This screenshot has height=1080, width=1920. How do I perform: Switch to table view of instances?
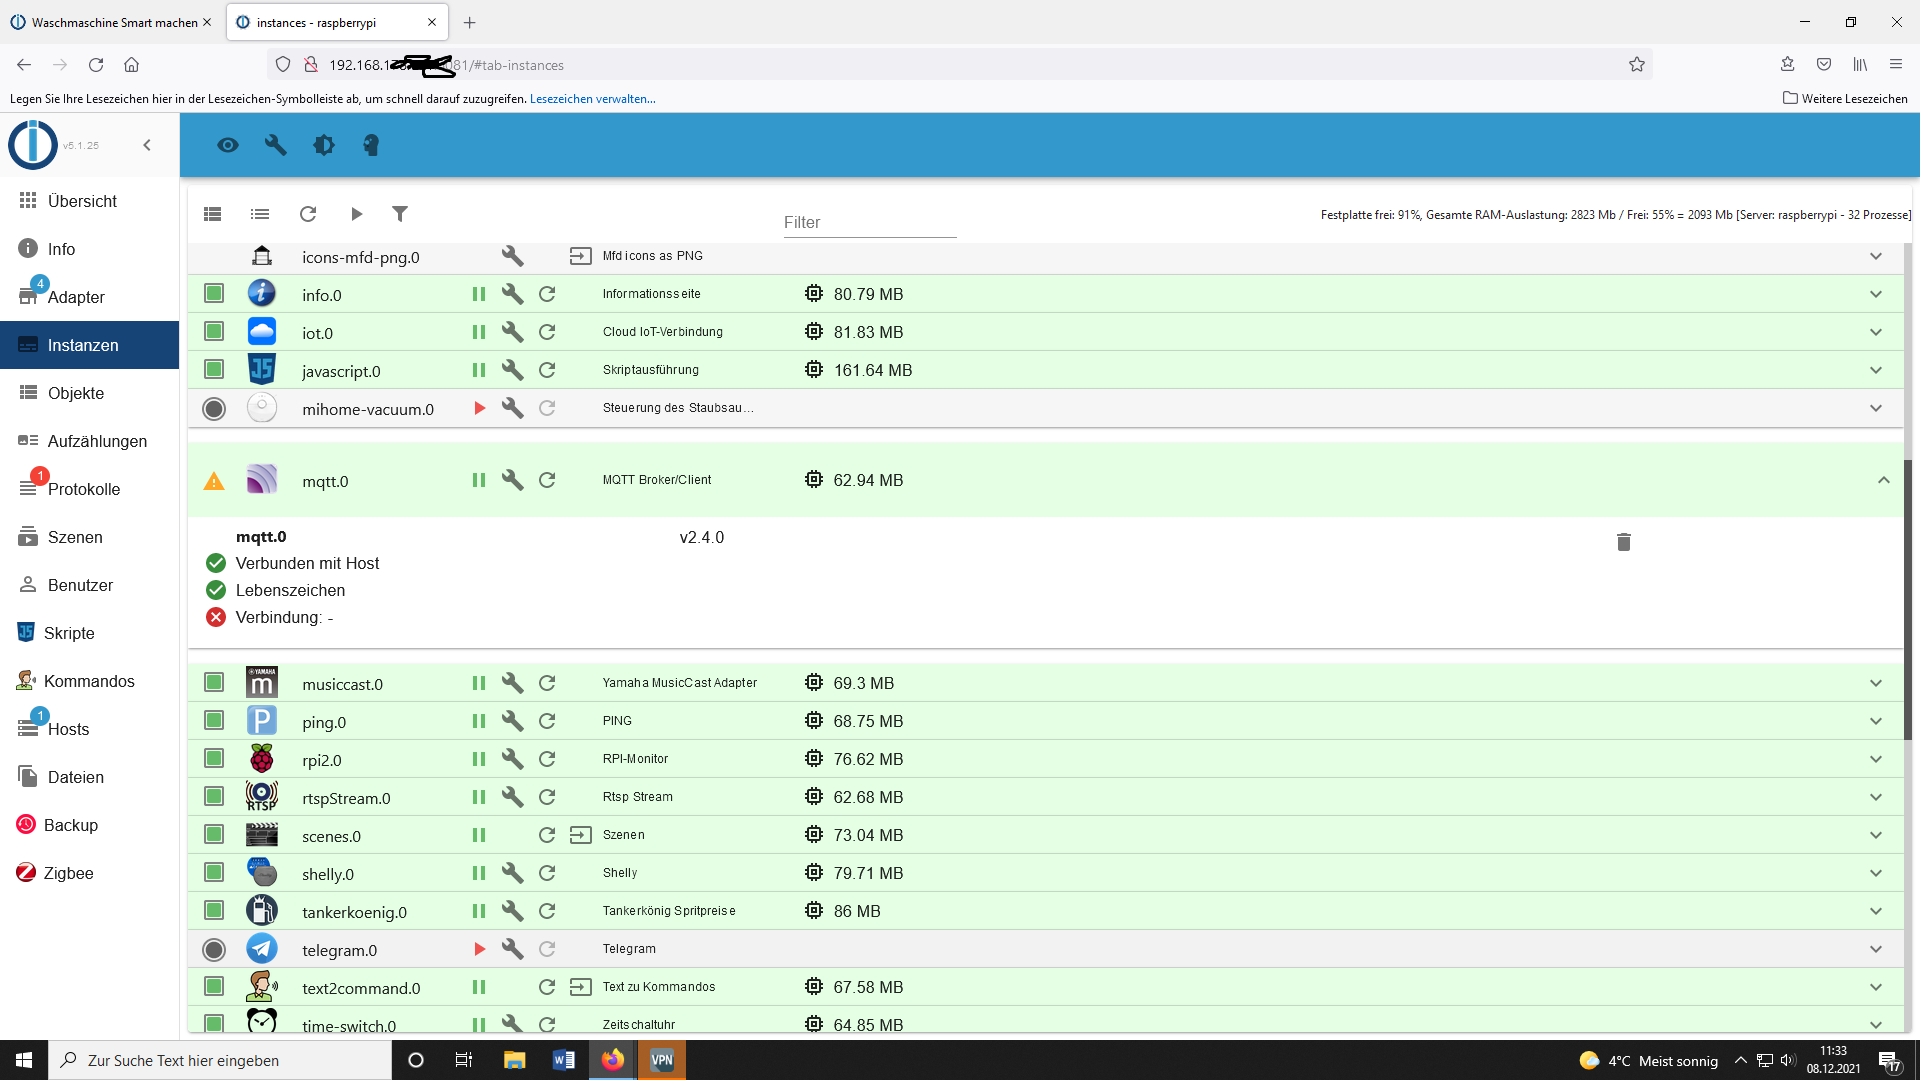tap(212, 214)
